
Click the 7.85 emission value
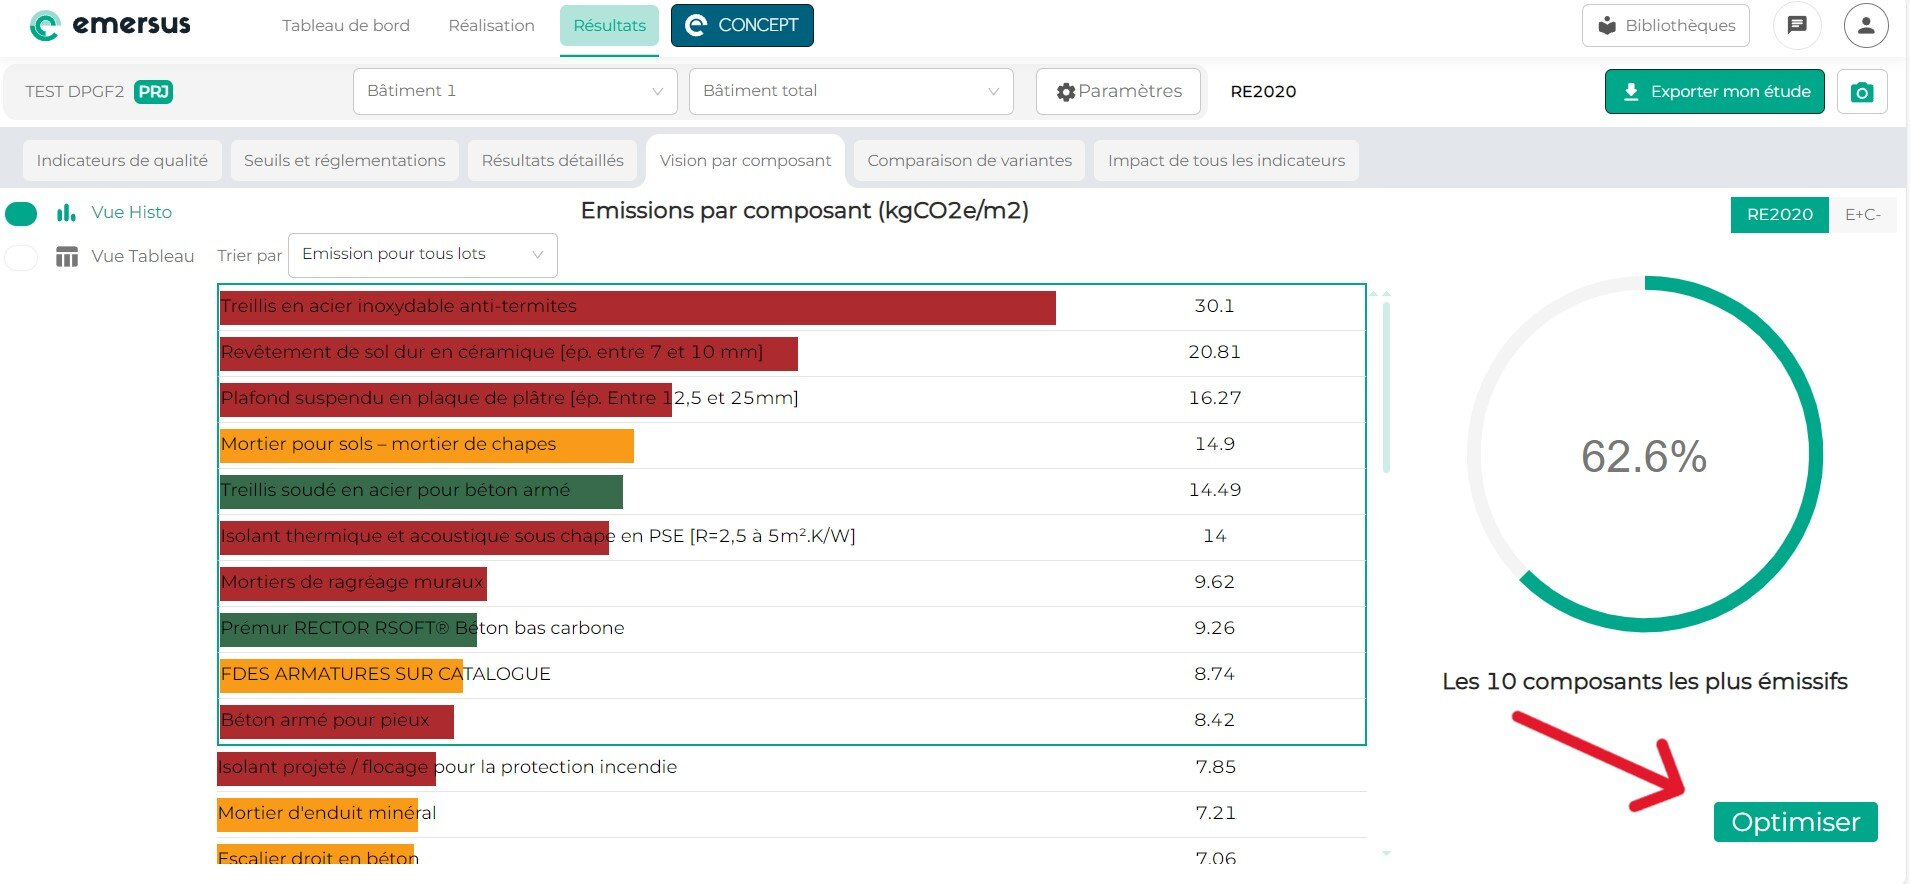click(x=1215, y=768)
